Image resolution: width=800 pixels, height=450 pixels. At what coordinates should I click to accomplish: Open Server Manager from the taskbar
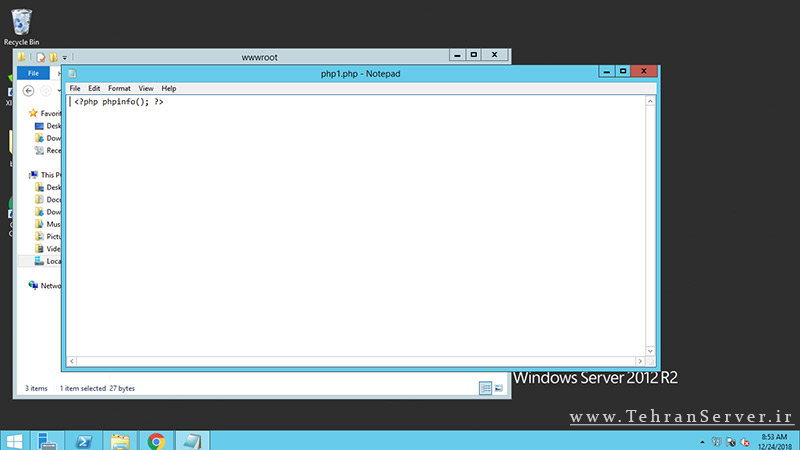click(46, 440)
